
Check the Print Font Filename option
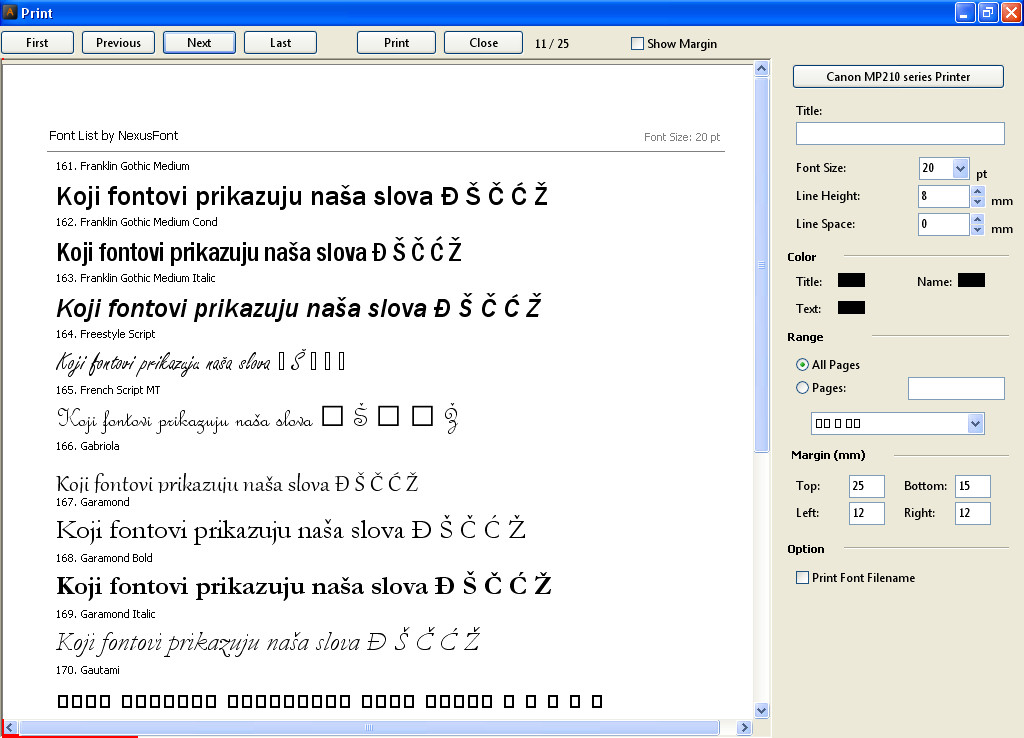point(802,578)
